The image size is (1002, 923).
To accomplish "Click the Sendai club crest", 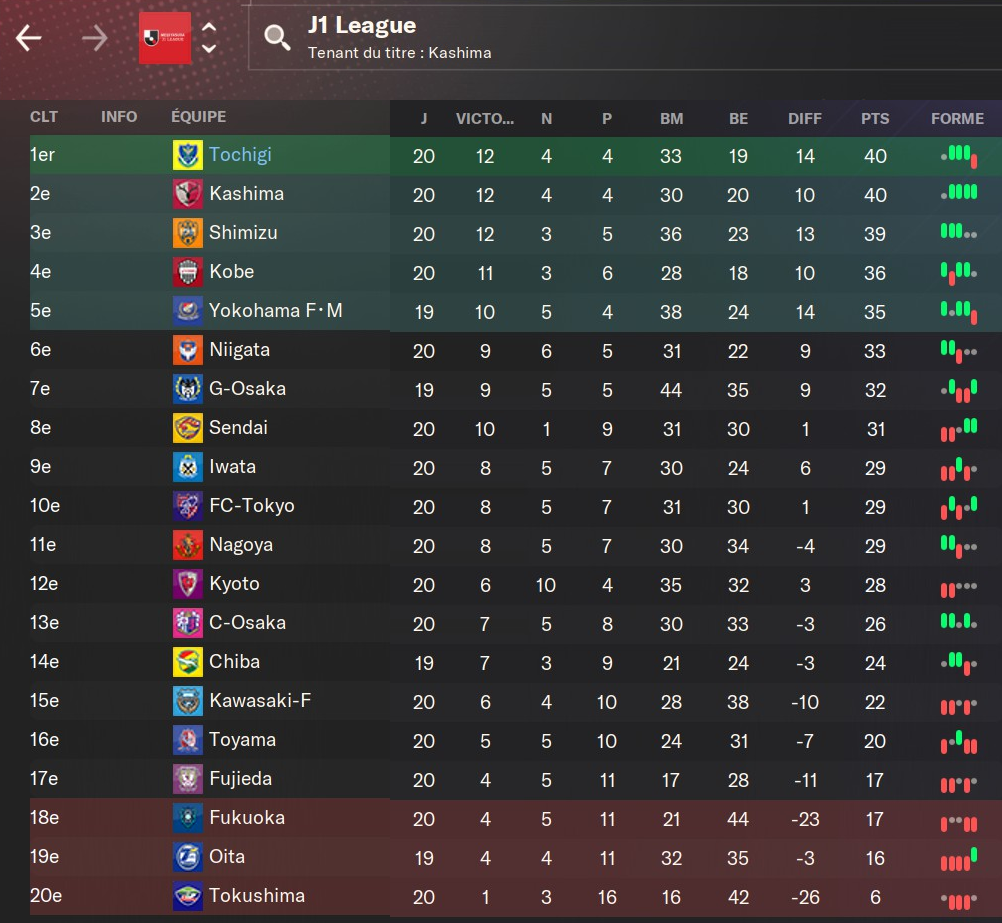I will pos(188,429).
